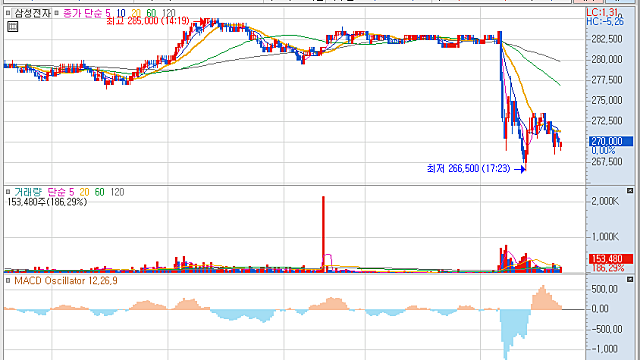This screenshot has width=640, height=360.
Task: Select the 5-period volume average label
Action: tap(72, 192)
